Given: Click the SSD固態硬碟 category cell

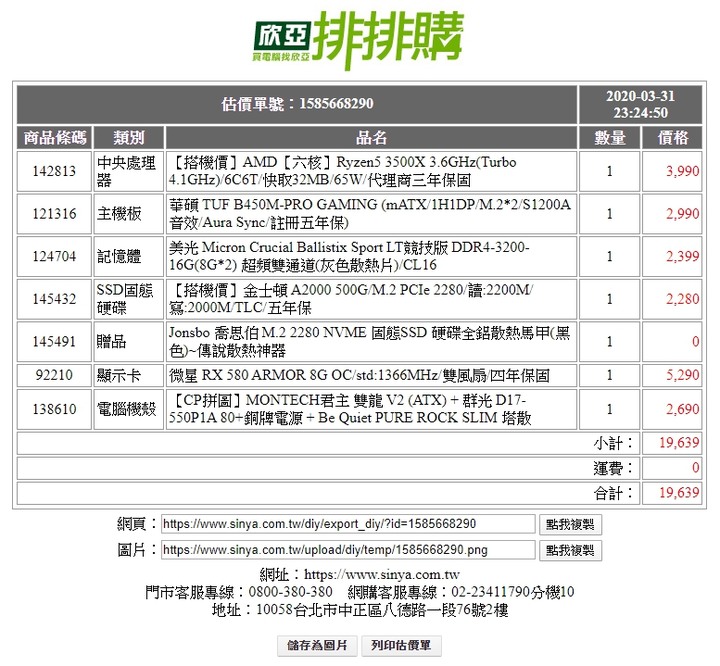Looking at the screenshot, I should (129, 299).
